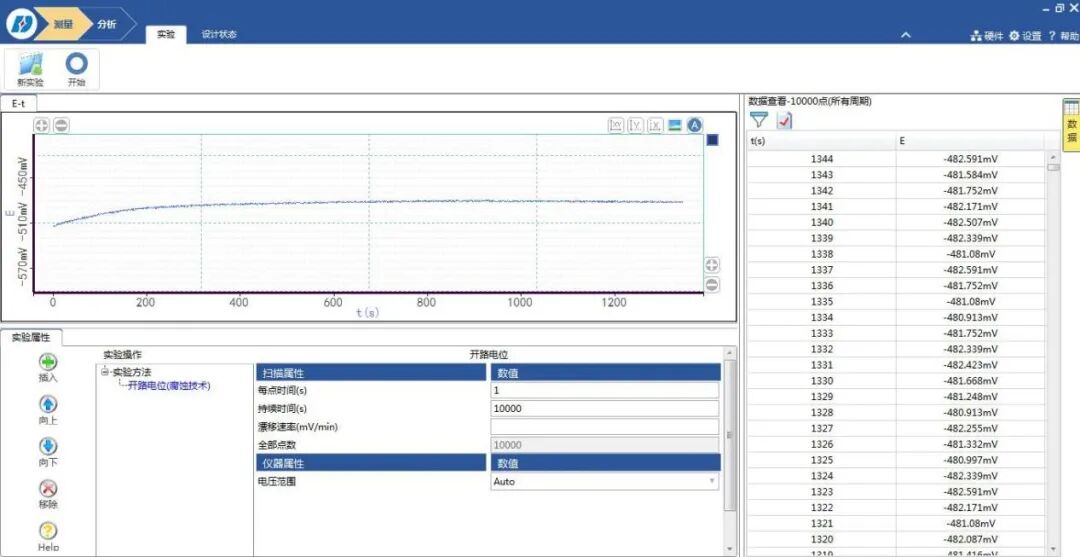Click the data table scrollbar thumb
The width and height of the screenshot is (1080, 557).
[x=1052, y=167]
